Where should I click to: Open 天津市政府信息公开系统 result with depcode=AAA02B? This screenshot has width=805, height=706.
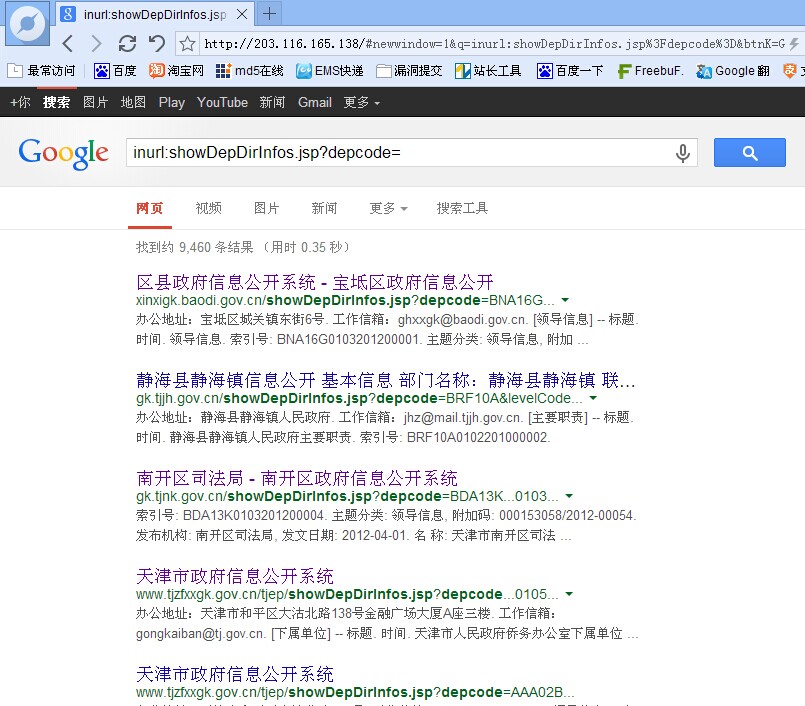(235, 674)
